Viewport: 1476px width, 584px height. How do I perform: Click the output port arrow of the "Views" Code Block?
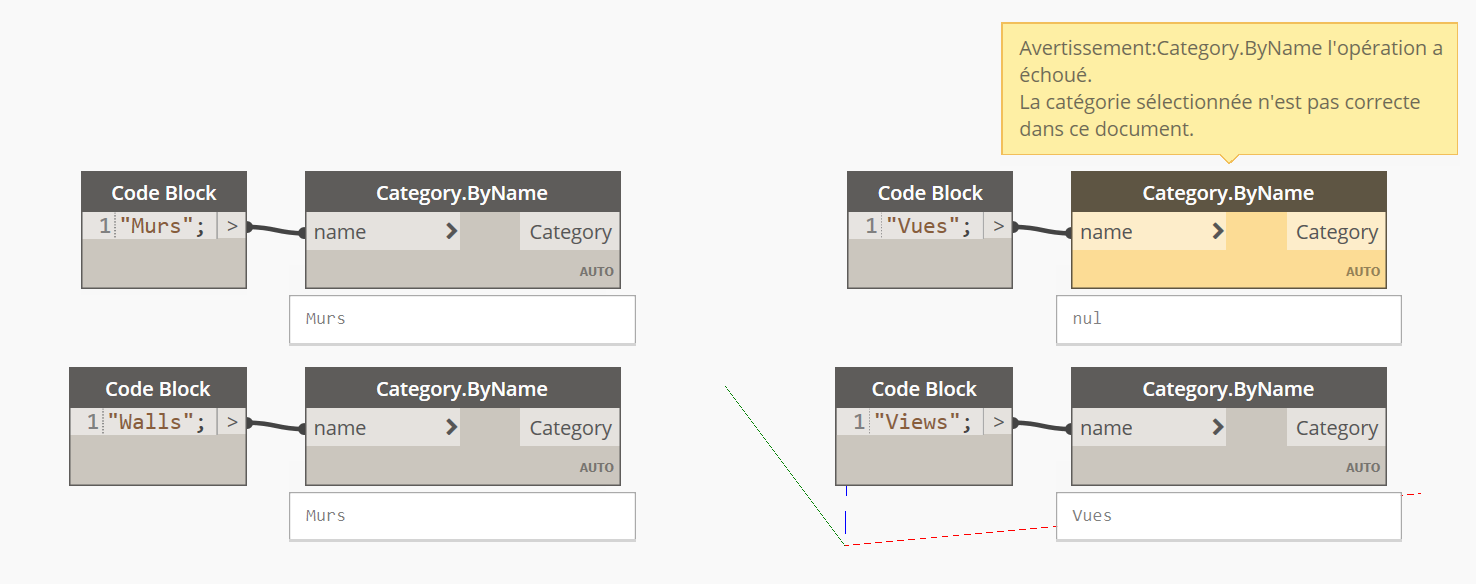click(998, 422)
